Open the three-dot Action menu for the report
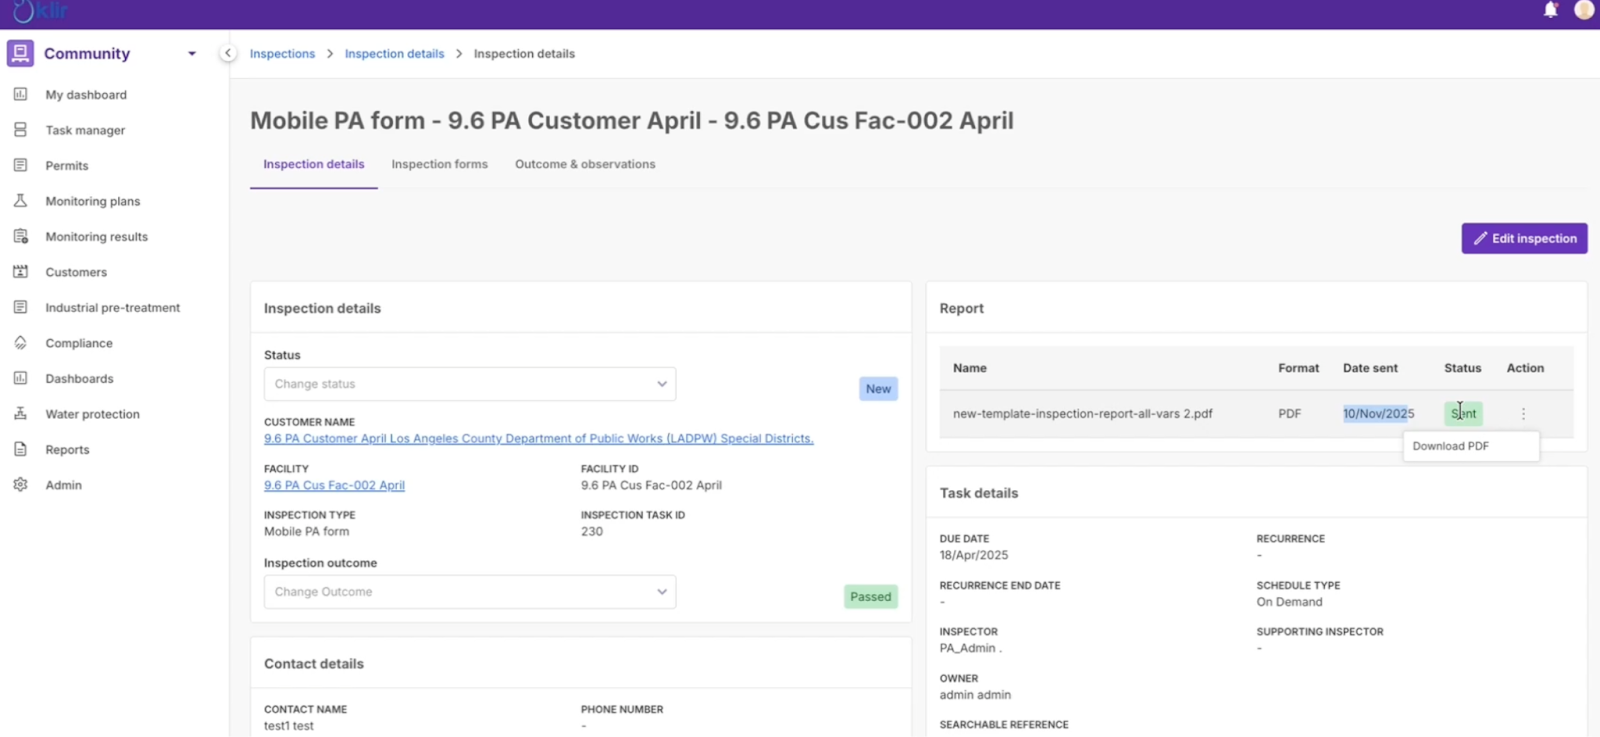The height and width of the screenshot is (737, 1600). 1523,414
